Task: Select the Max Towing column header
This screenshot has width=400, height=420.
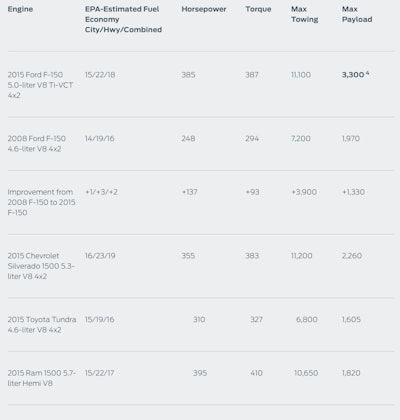Action: coord(305,14)
